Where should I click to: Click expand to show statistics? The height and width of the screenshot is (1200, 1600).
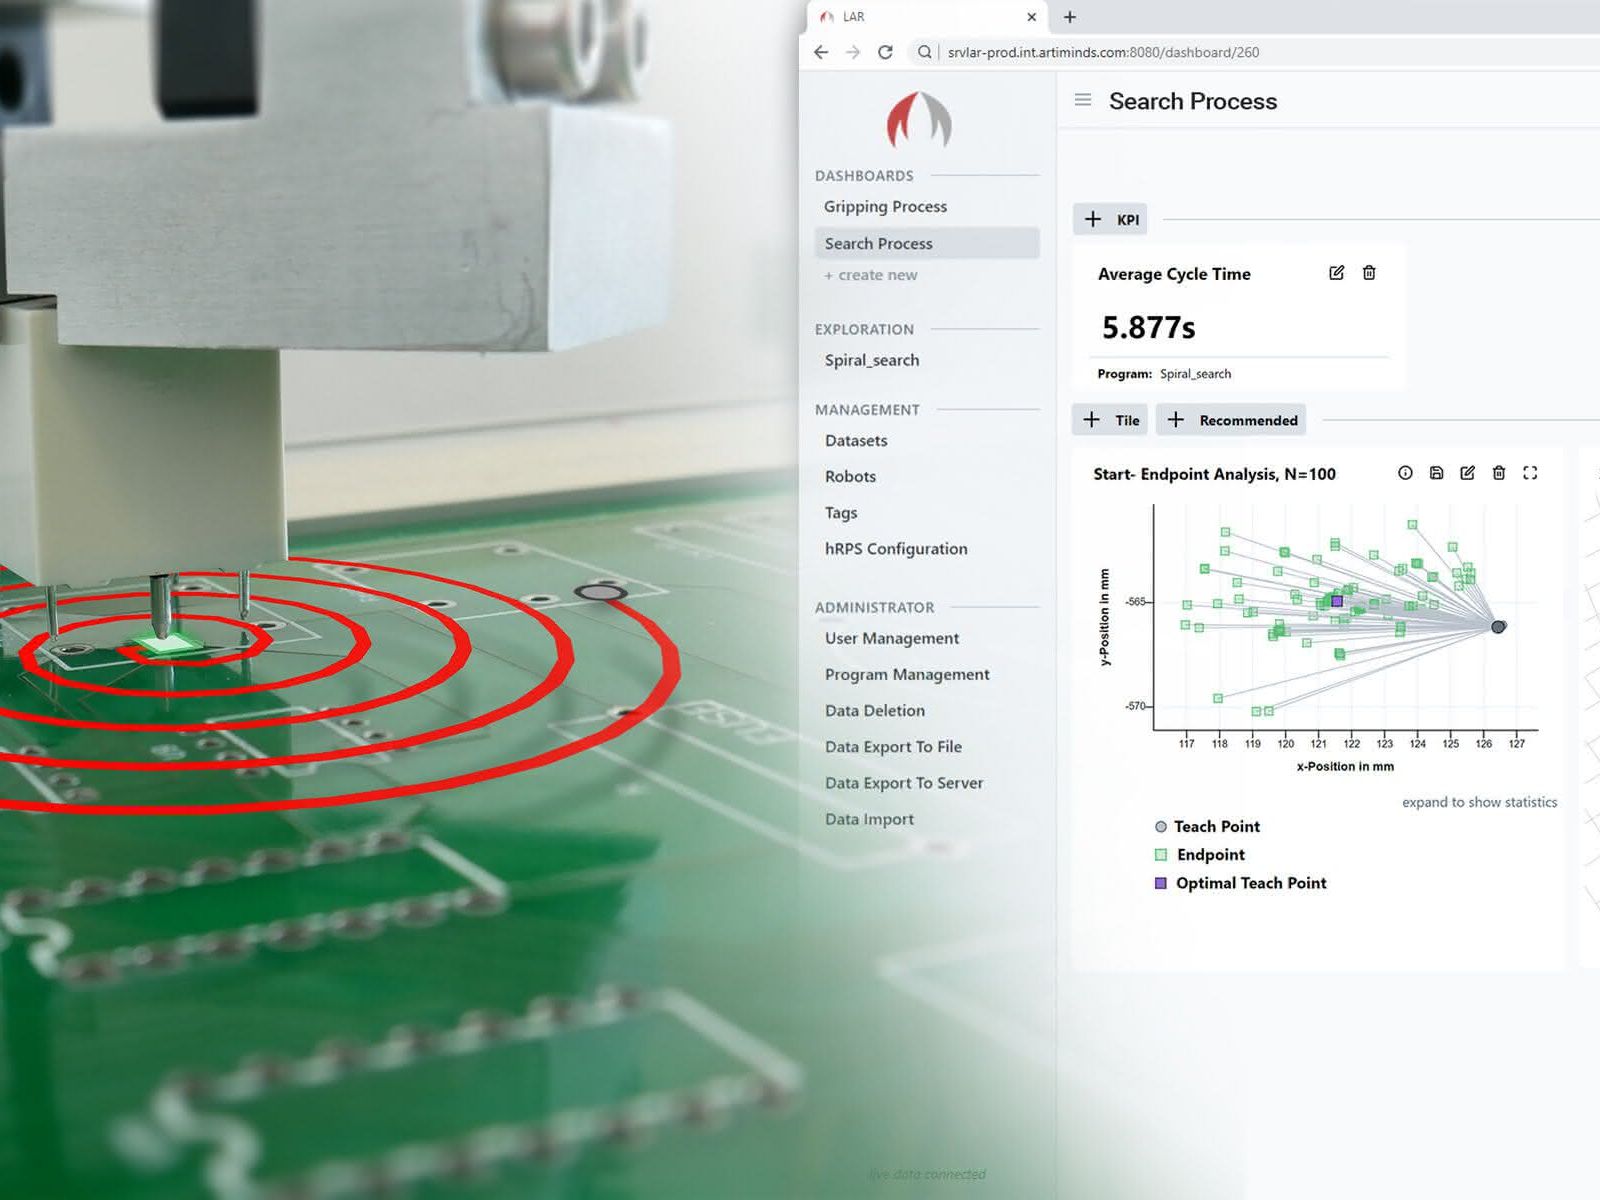(1479, 802)
